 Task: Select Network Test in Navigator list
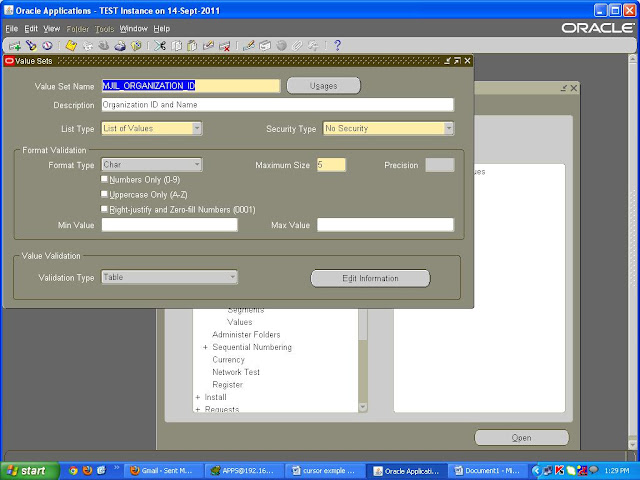click(236, 372)
